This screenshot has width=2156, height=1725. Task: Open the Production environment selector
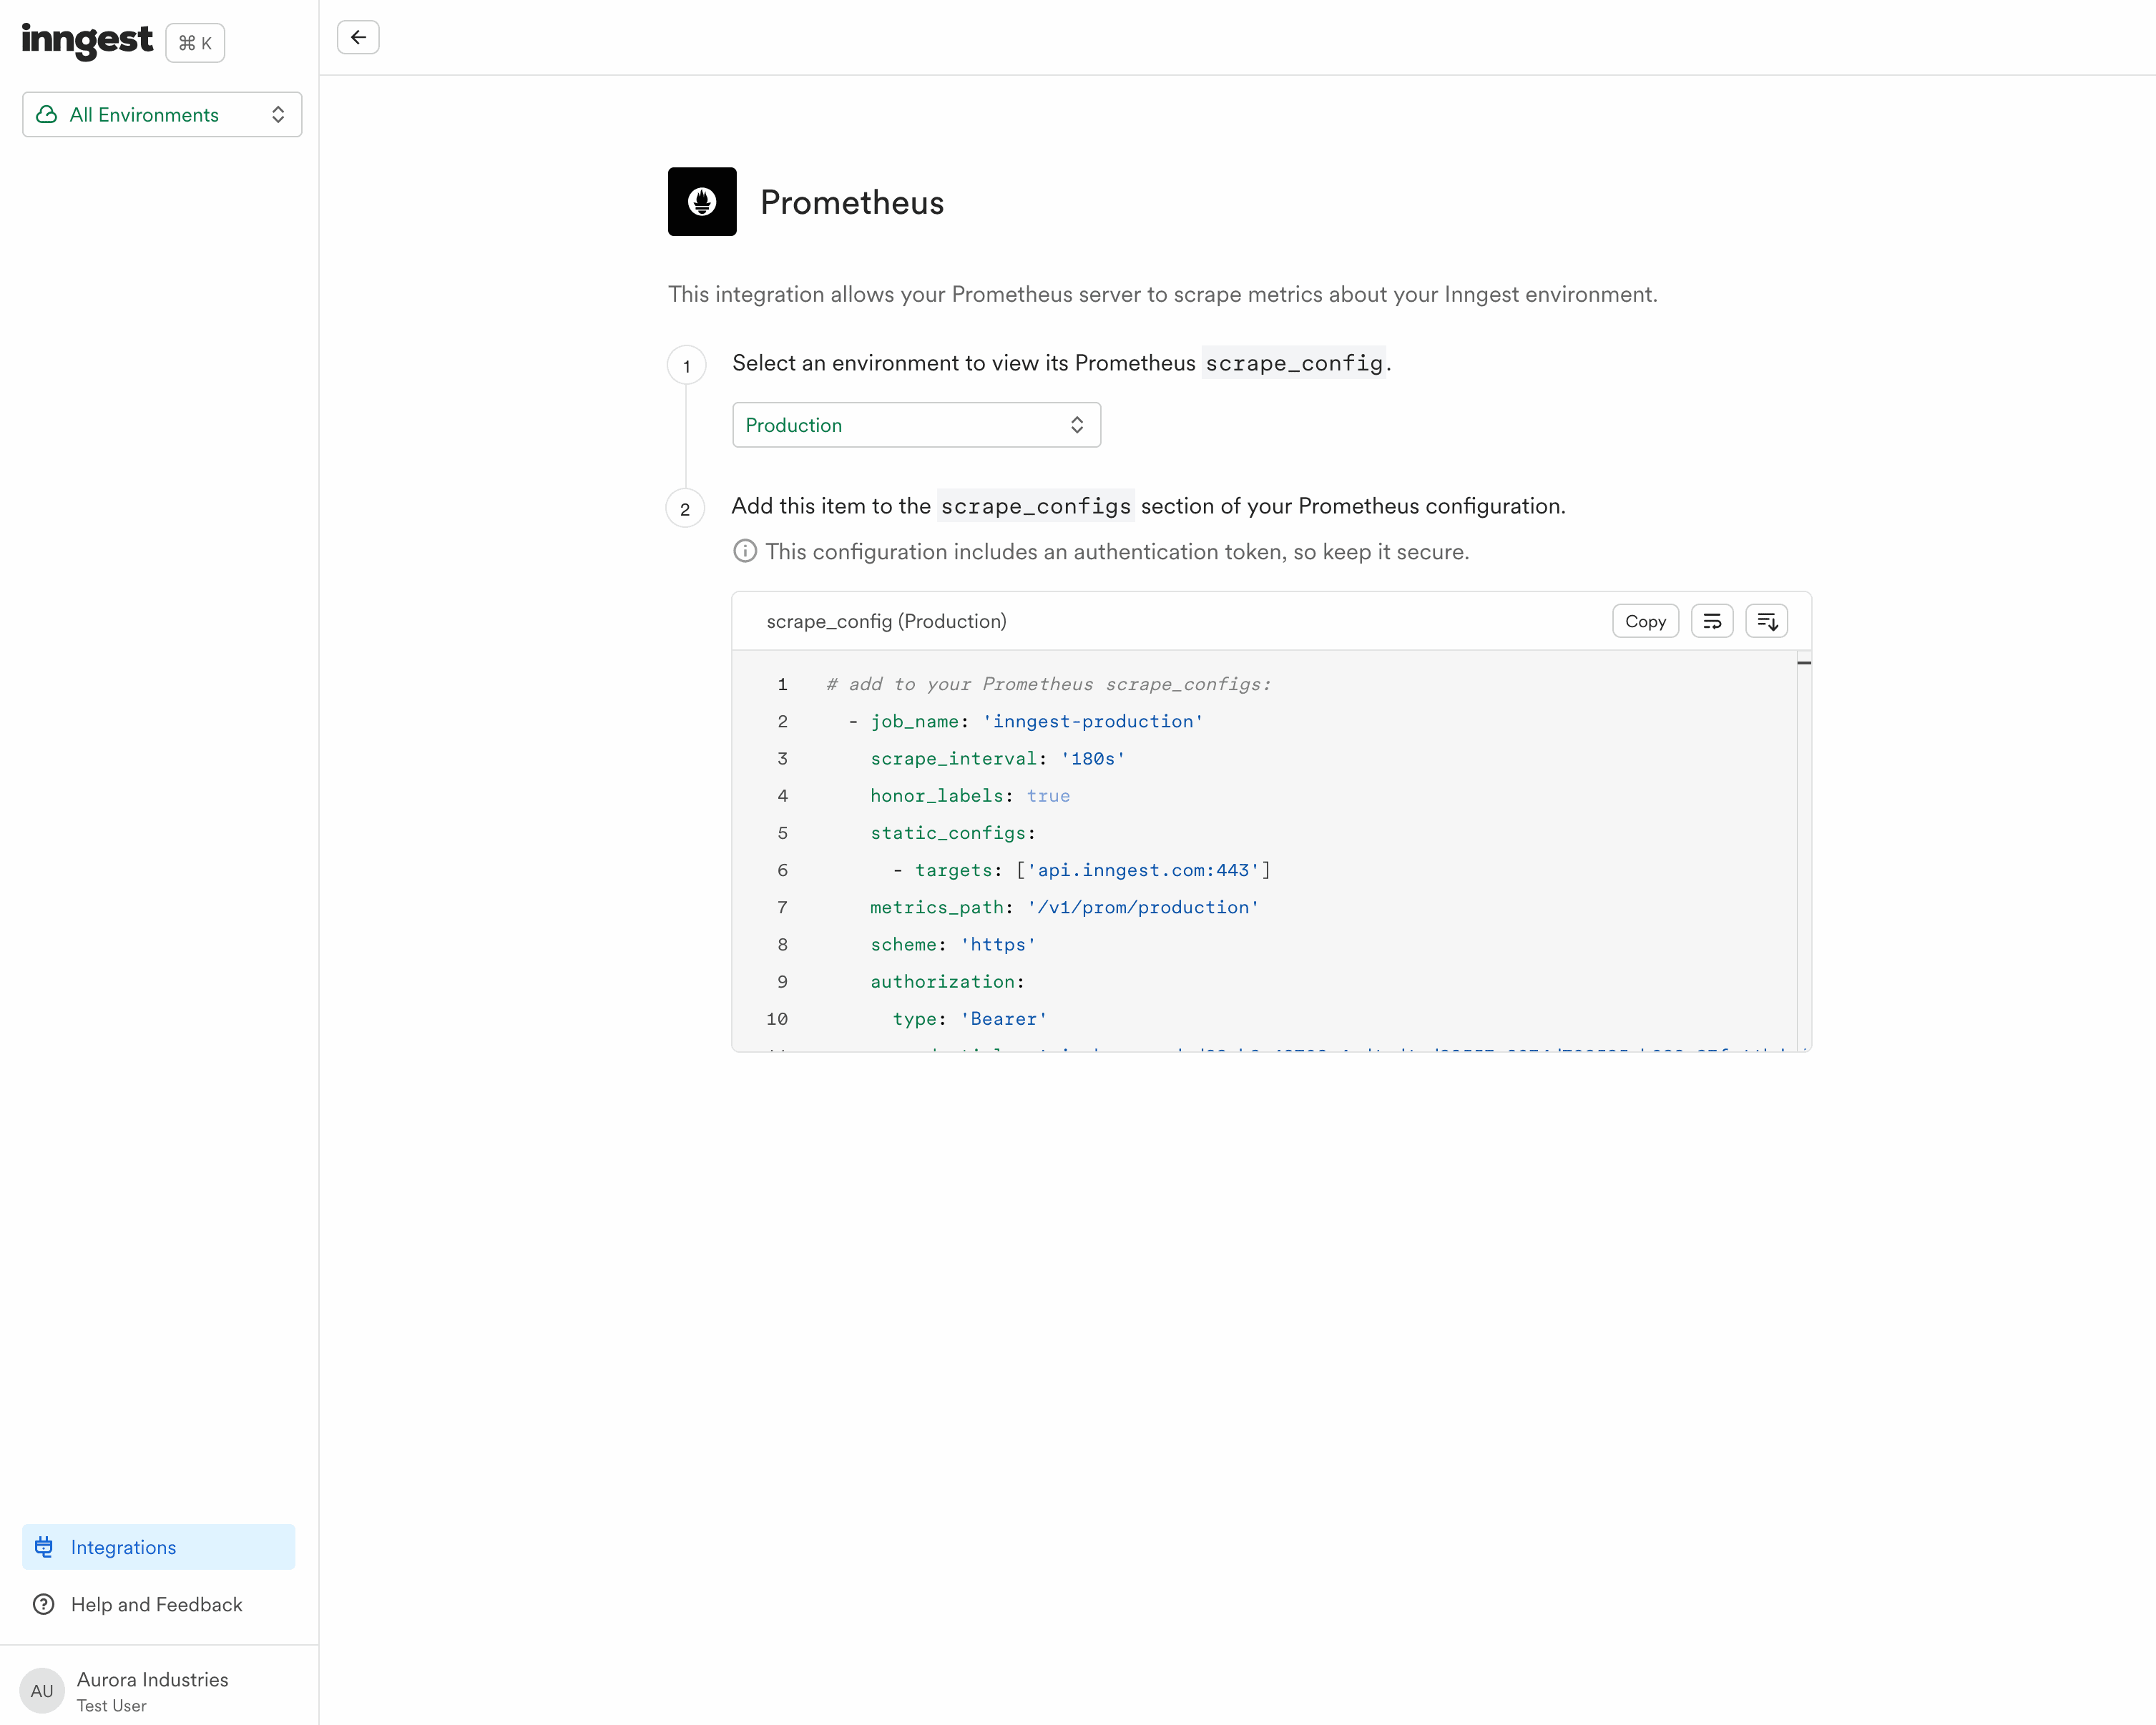point(915,424)
